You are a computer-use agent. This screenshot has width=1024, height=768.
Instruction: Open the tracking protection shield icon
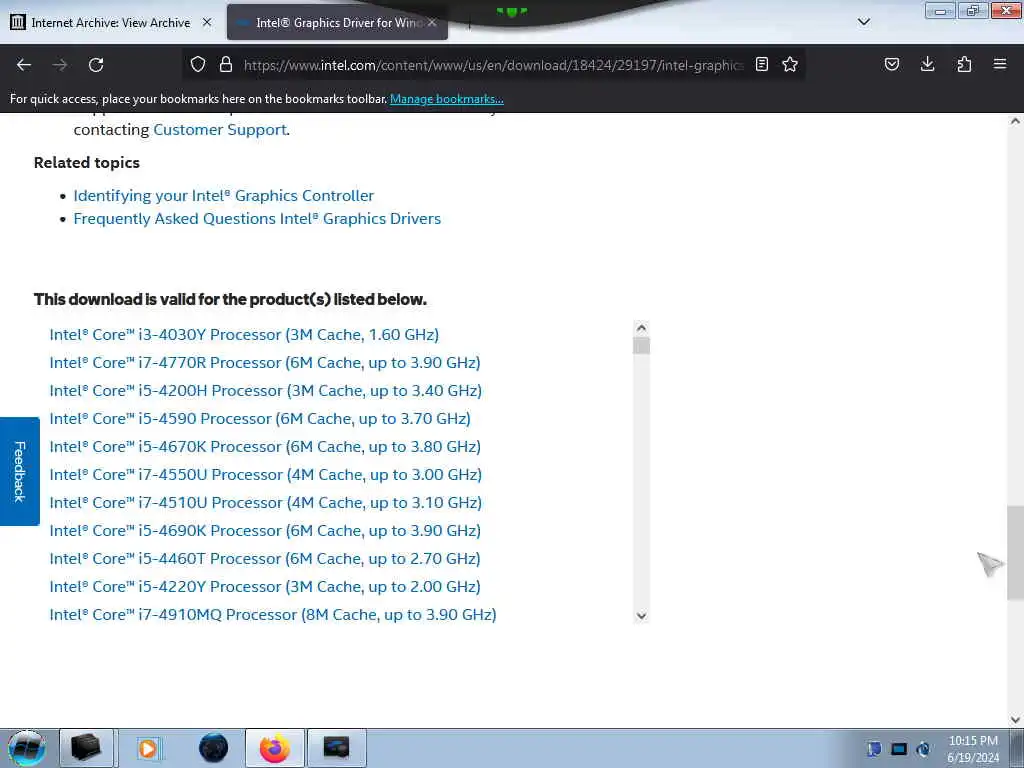click(198, 65)
